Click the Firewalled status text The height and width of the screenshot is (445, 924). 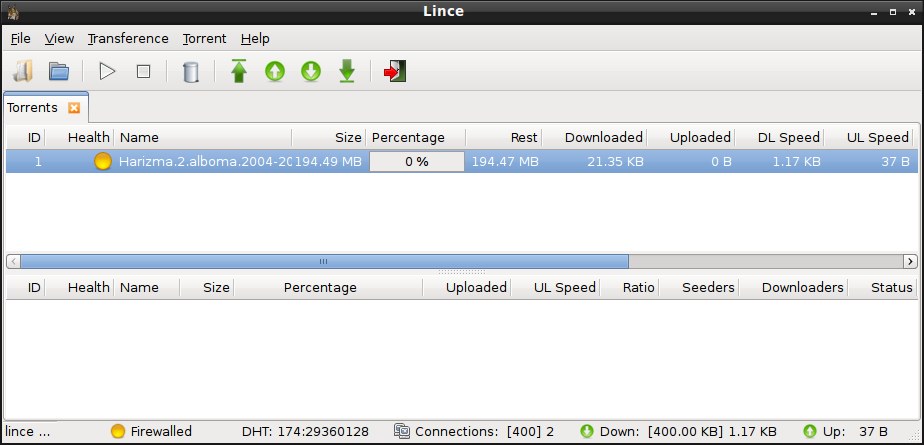point(161,431)
